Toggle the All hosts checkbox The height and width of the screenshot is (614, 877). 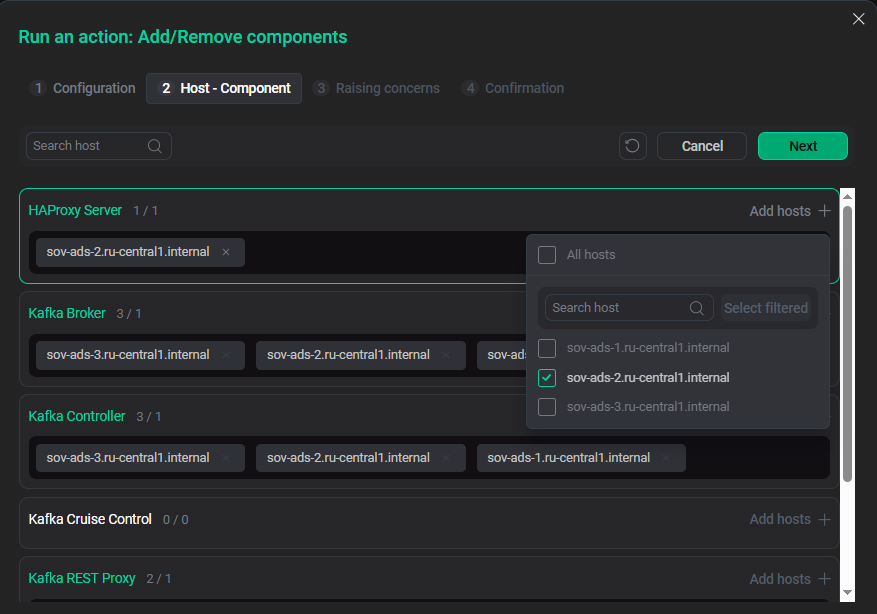pyautogui.click(x=547, y=255)
